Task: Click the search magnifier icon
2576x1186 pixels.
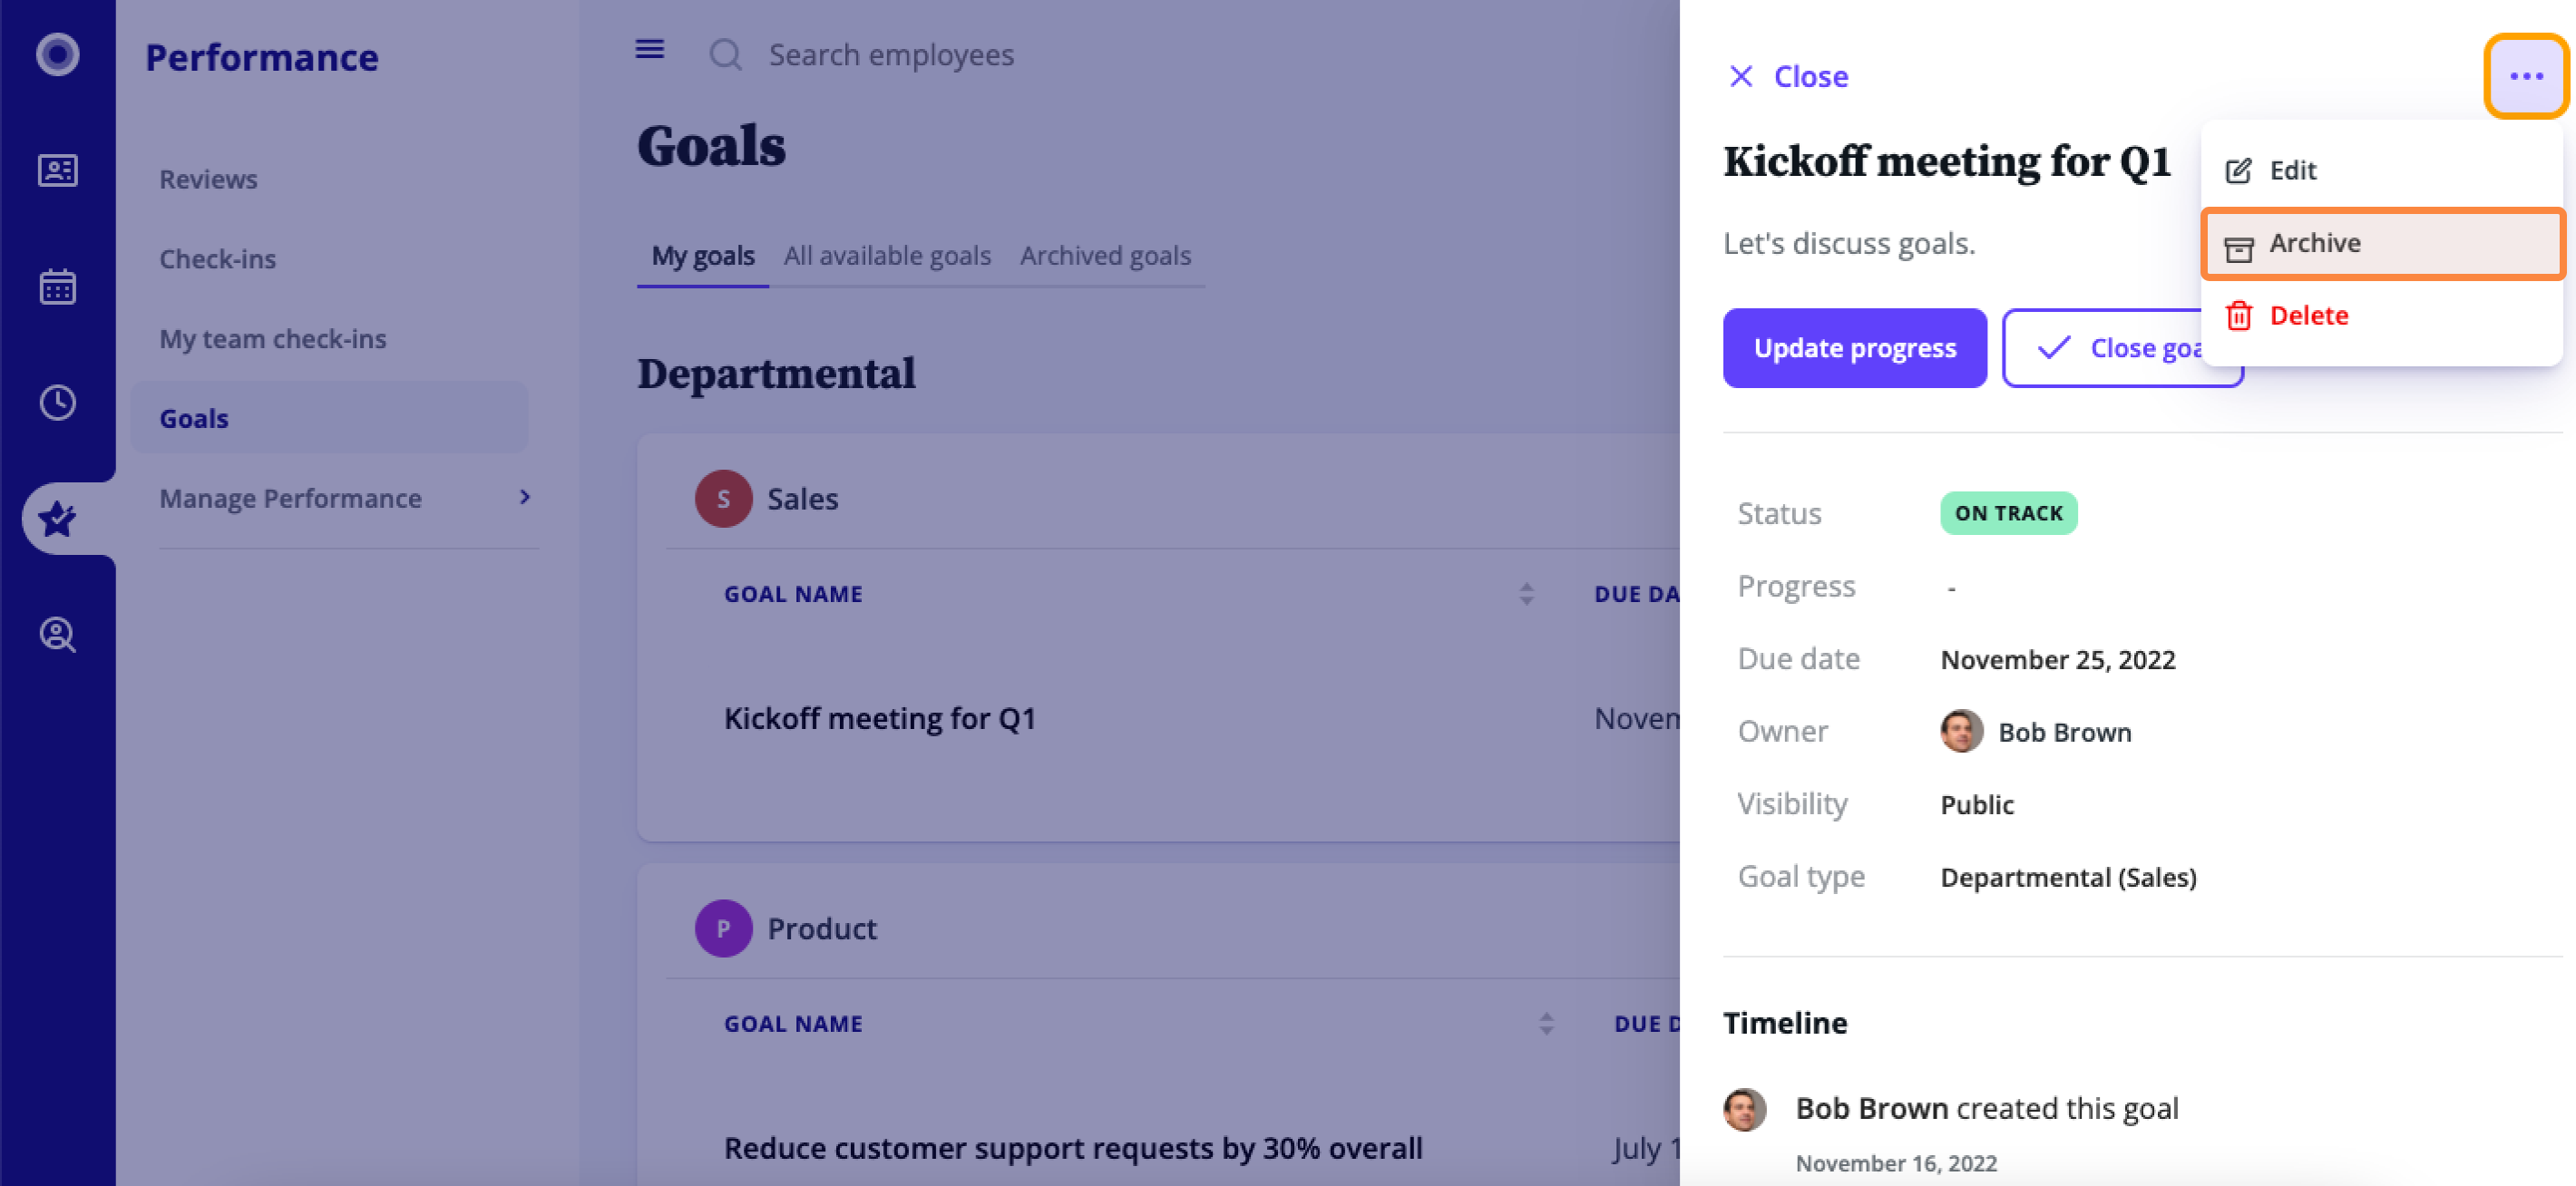Action: (726, 54)
